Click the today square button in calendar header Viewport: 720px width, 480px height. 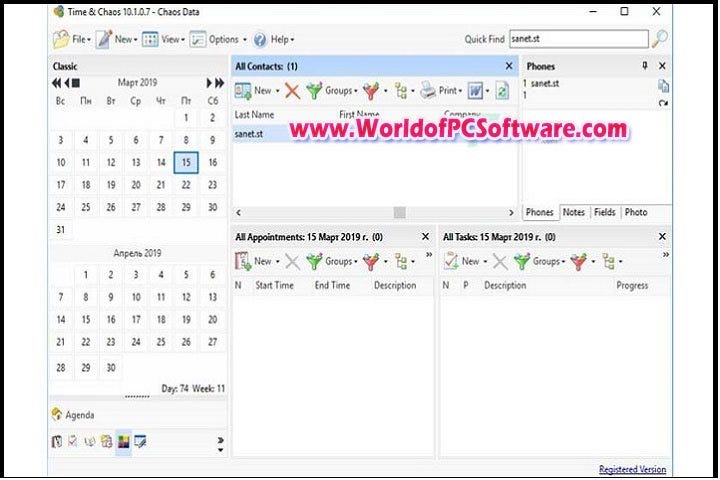[76, 83]
